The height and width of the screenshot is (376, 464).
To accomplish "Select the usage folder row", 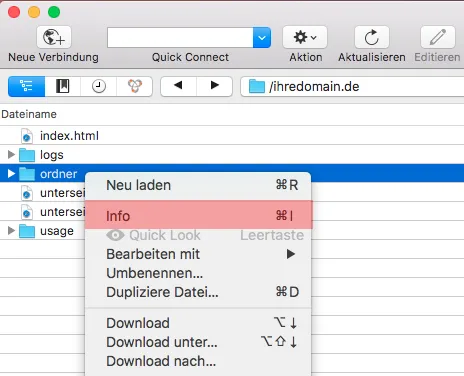I will pyautogui.click(x=232, y=231).
